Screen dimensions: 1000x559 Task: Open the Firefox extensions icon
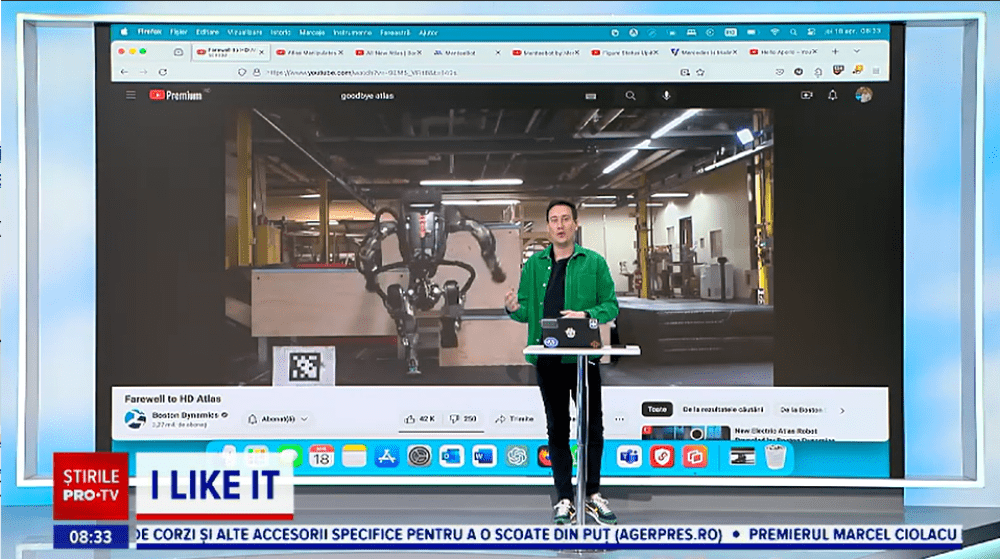click(818, 72)
